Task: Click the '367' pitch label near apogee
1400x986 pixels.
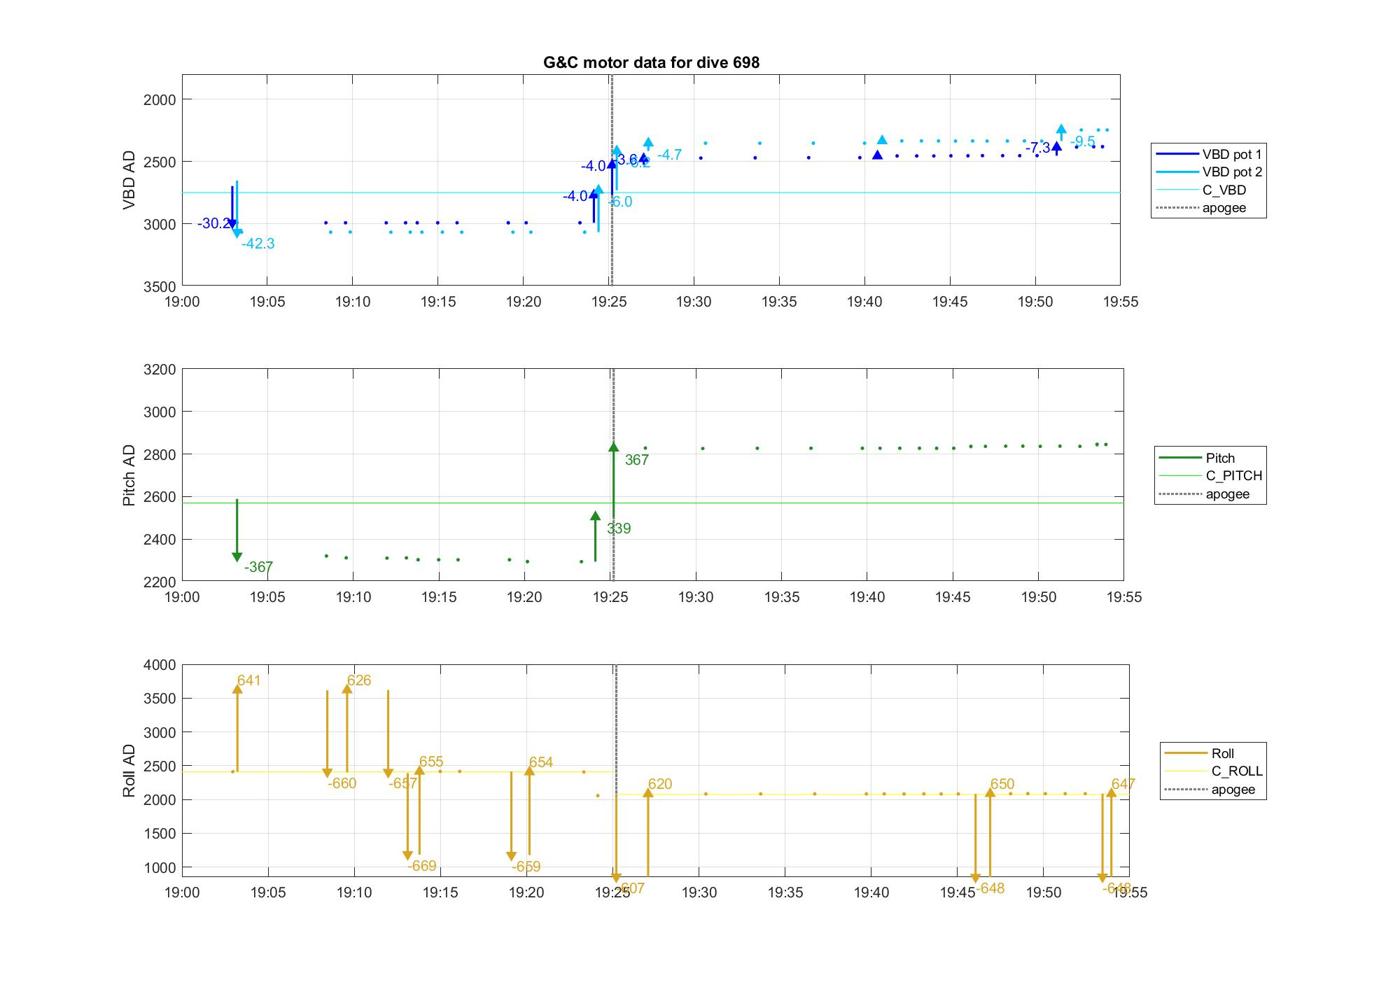Action: (637, 460)
